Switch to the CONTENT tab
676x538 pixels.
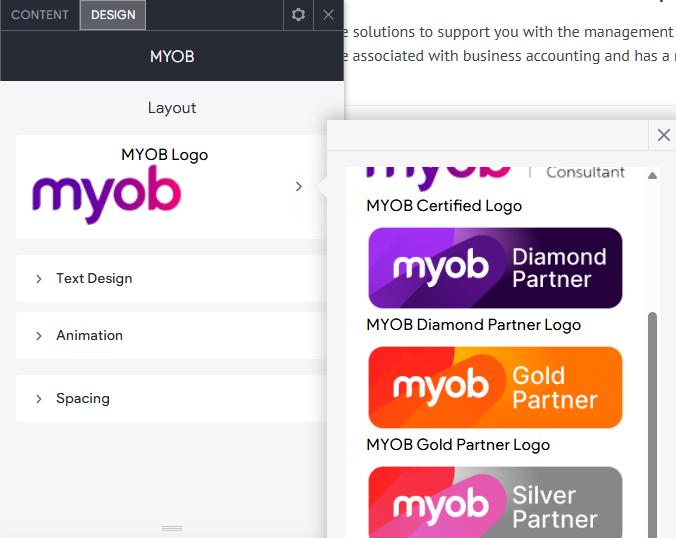click(40, 15)
